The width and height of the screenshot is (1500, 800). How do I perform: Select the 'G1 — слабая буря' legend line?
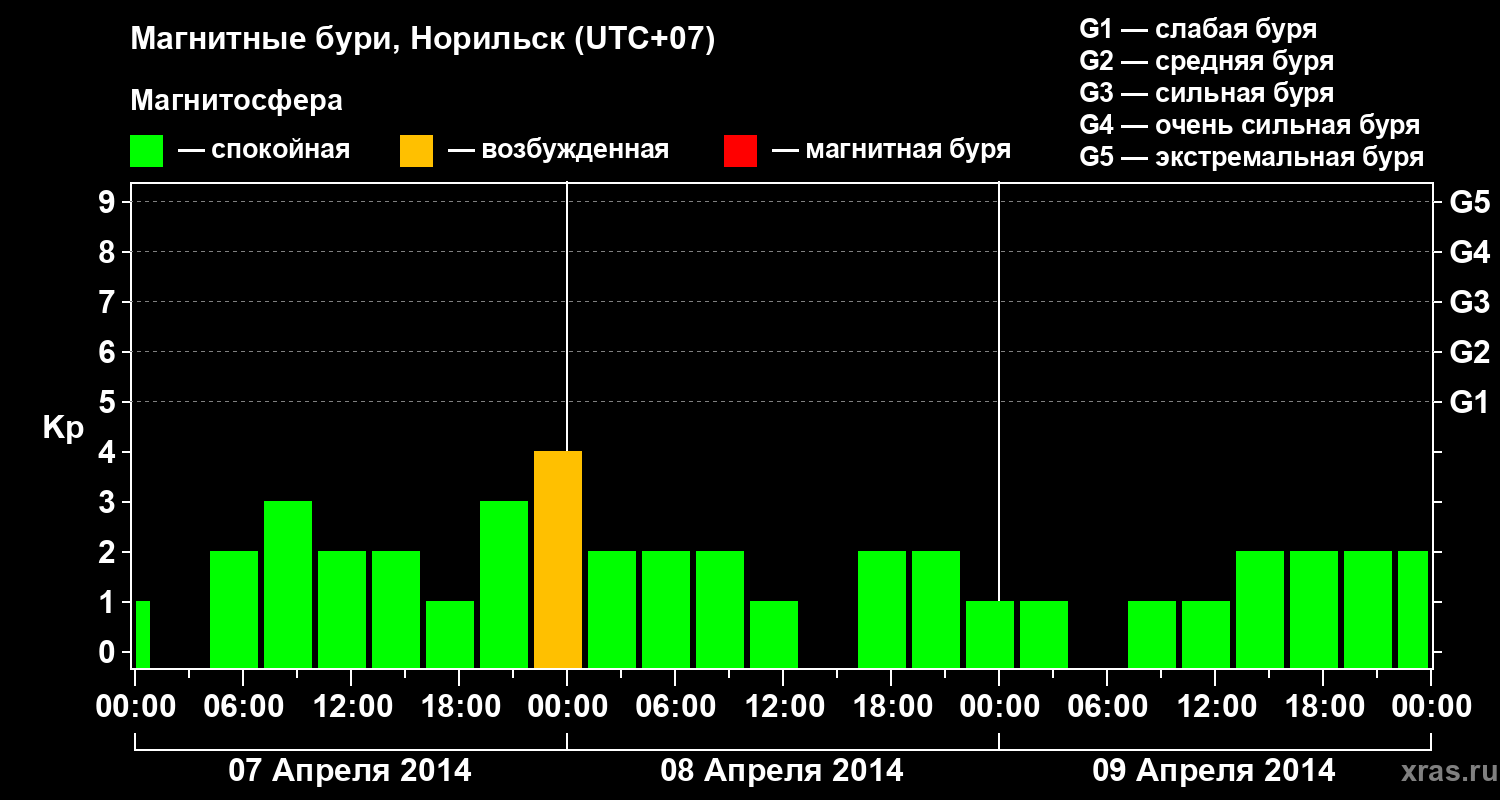coord(1198,29)
